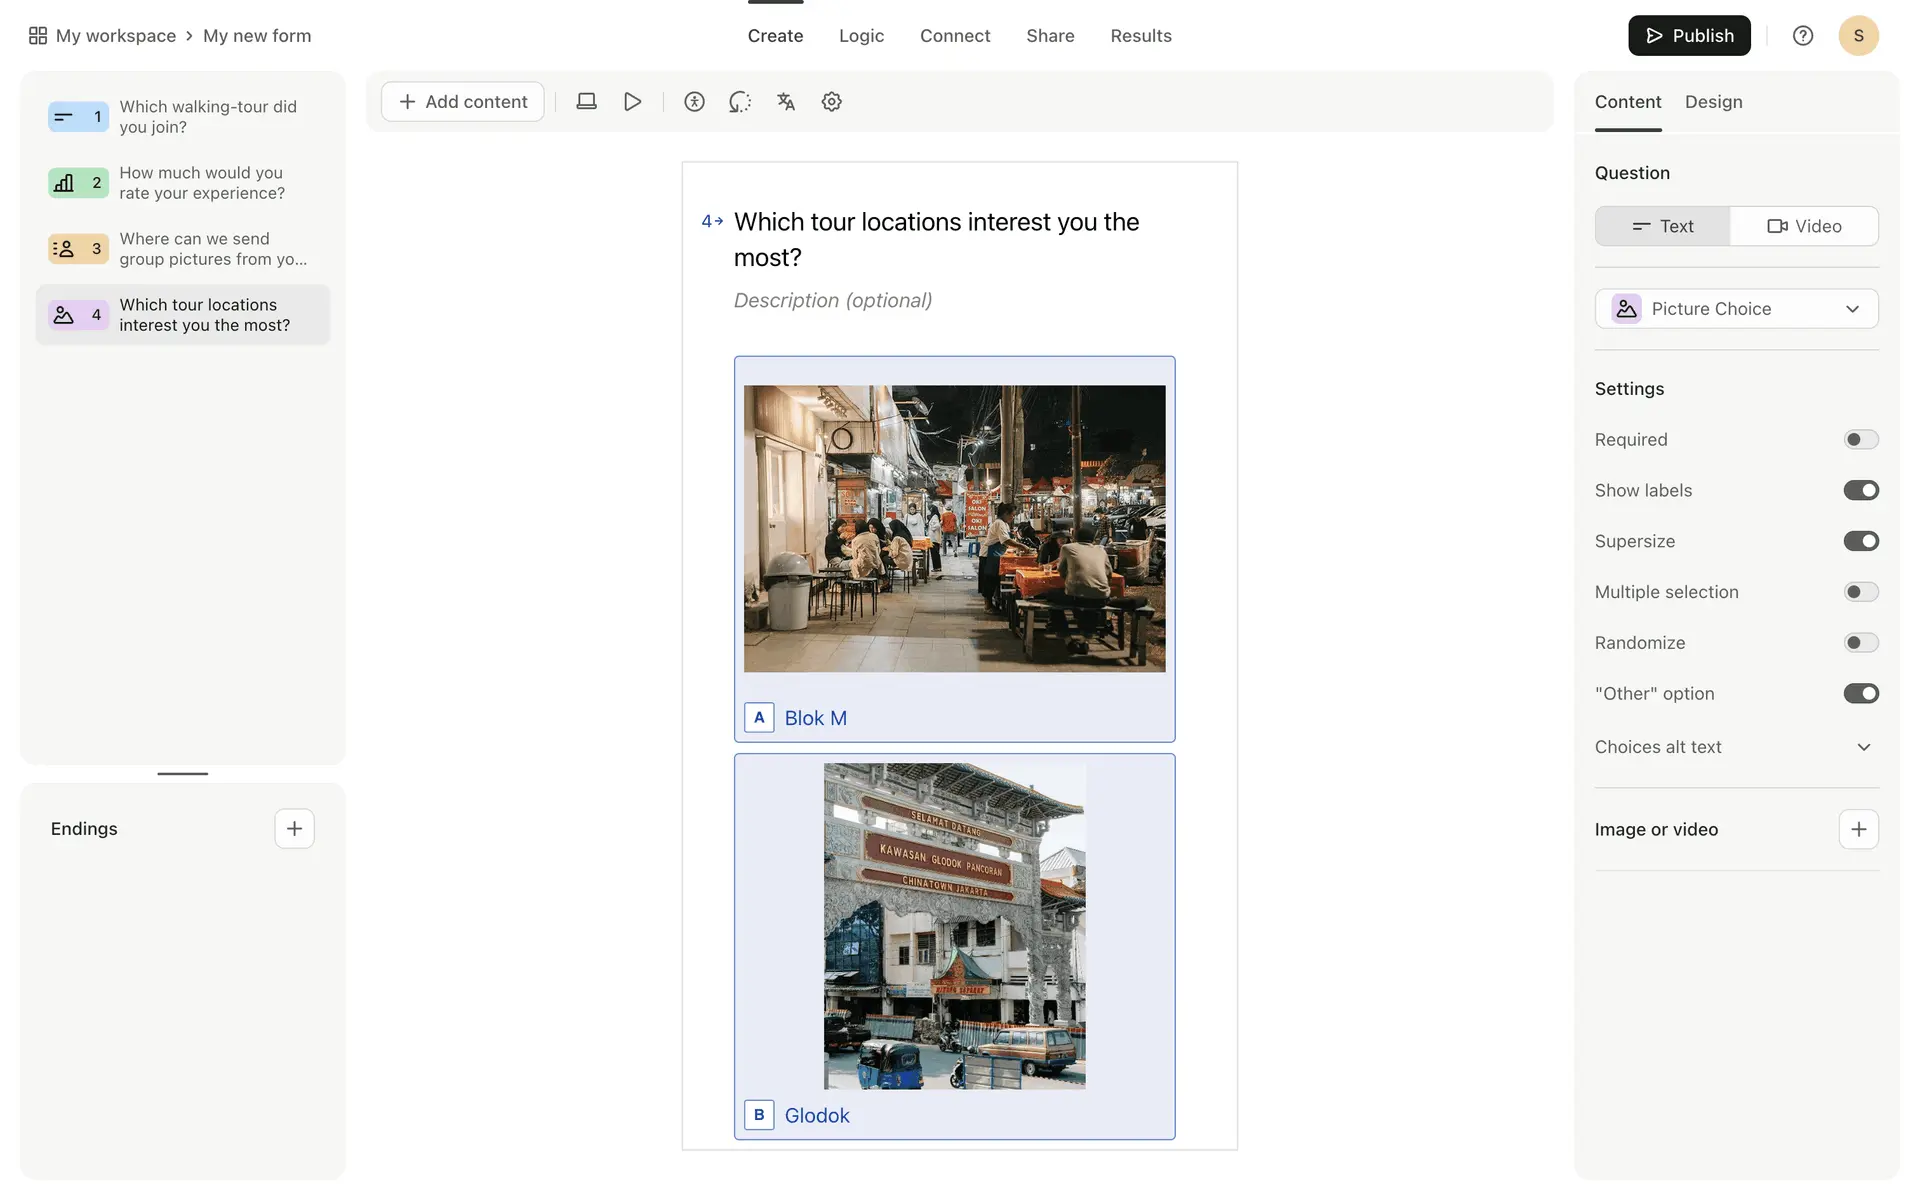Open the form settings gear icon
This screenshot has height=1200, width=1920.
(x=831, y=102)
